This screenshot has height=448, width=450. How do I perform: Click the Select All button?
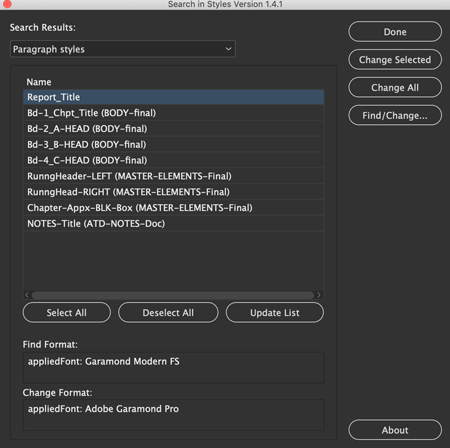pos(67,313)
